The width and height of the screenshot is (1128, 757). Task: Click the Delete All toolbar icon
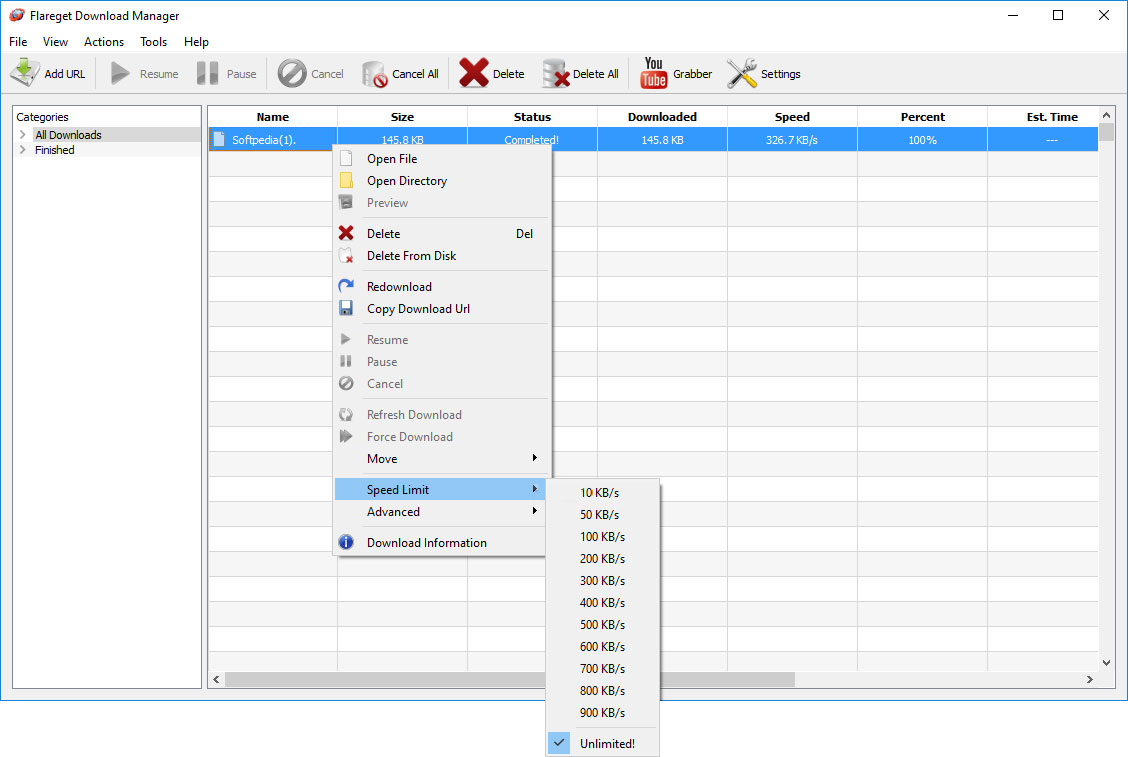[x=555, y=73]
